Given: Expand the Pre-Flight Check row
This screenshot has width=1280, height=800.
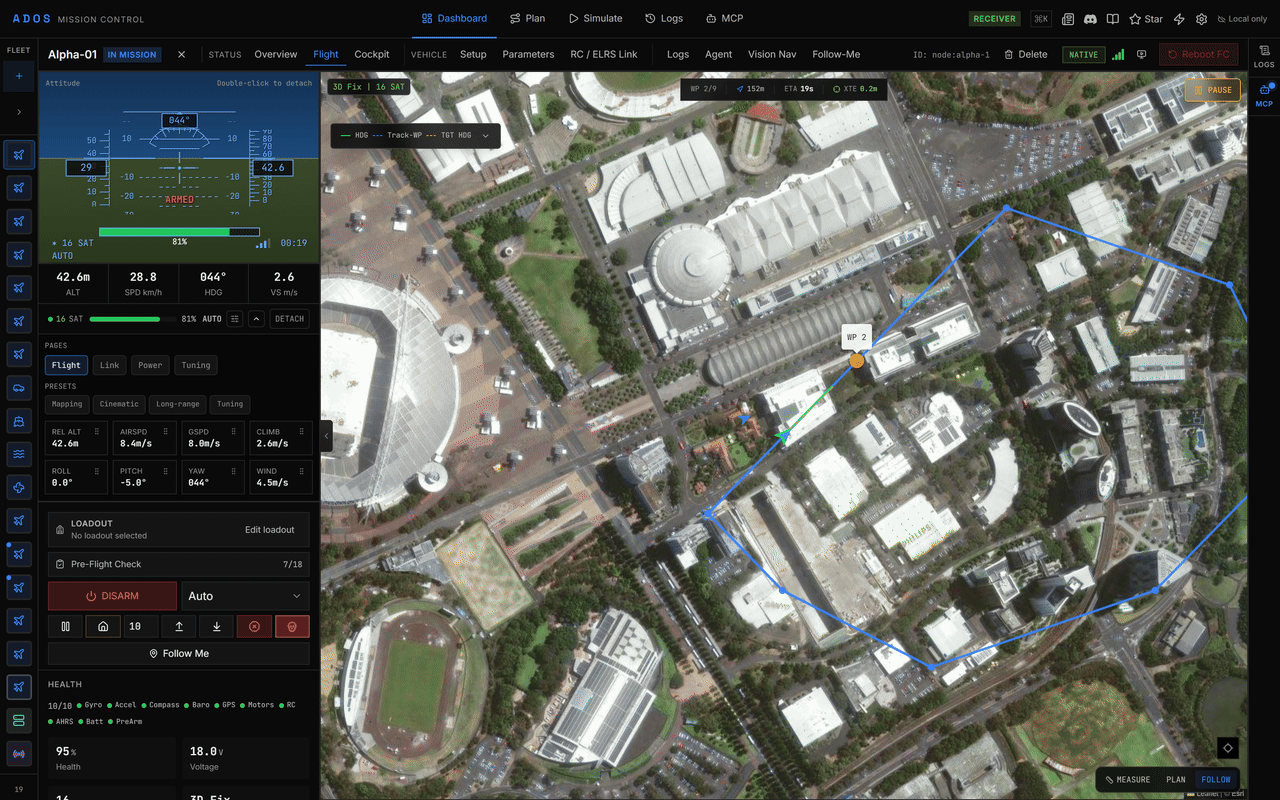Looking at the screenshot, I should point(179,564).
